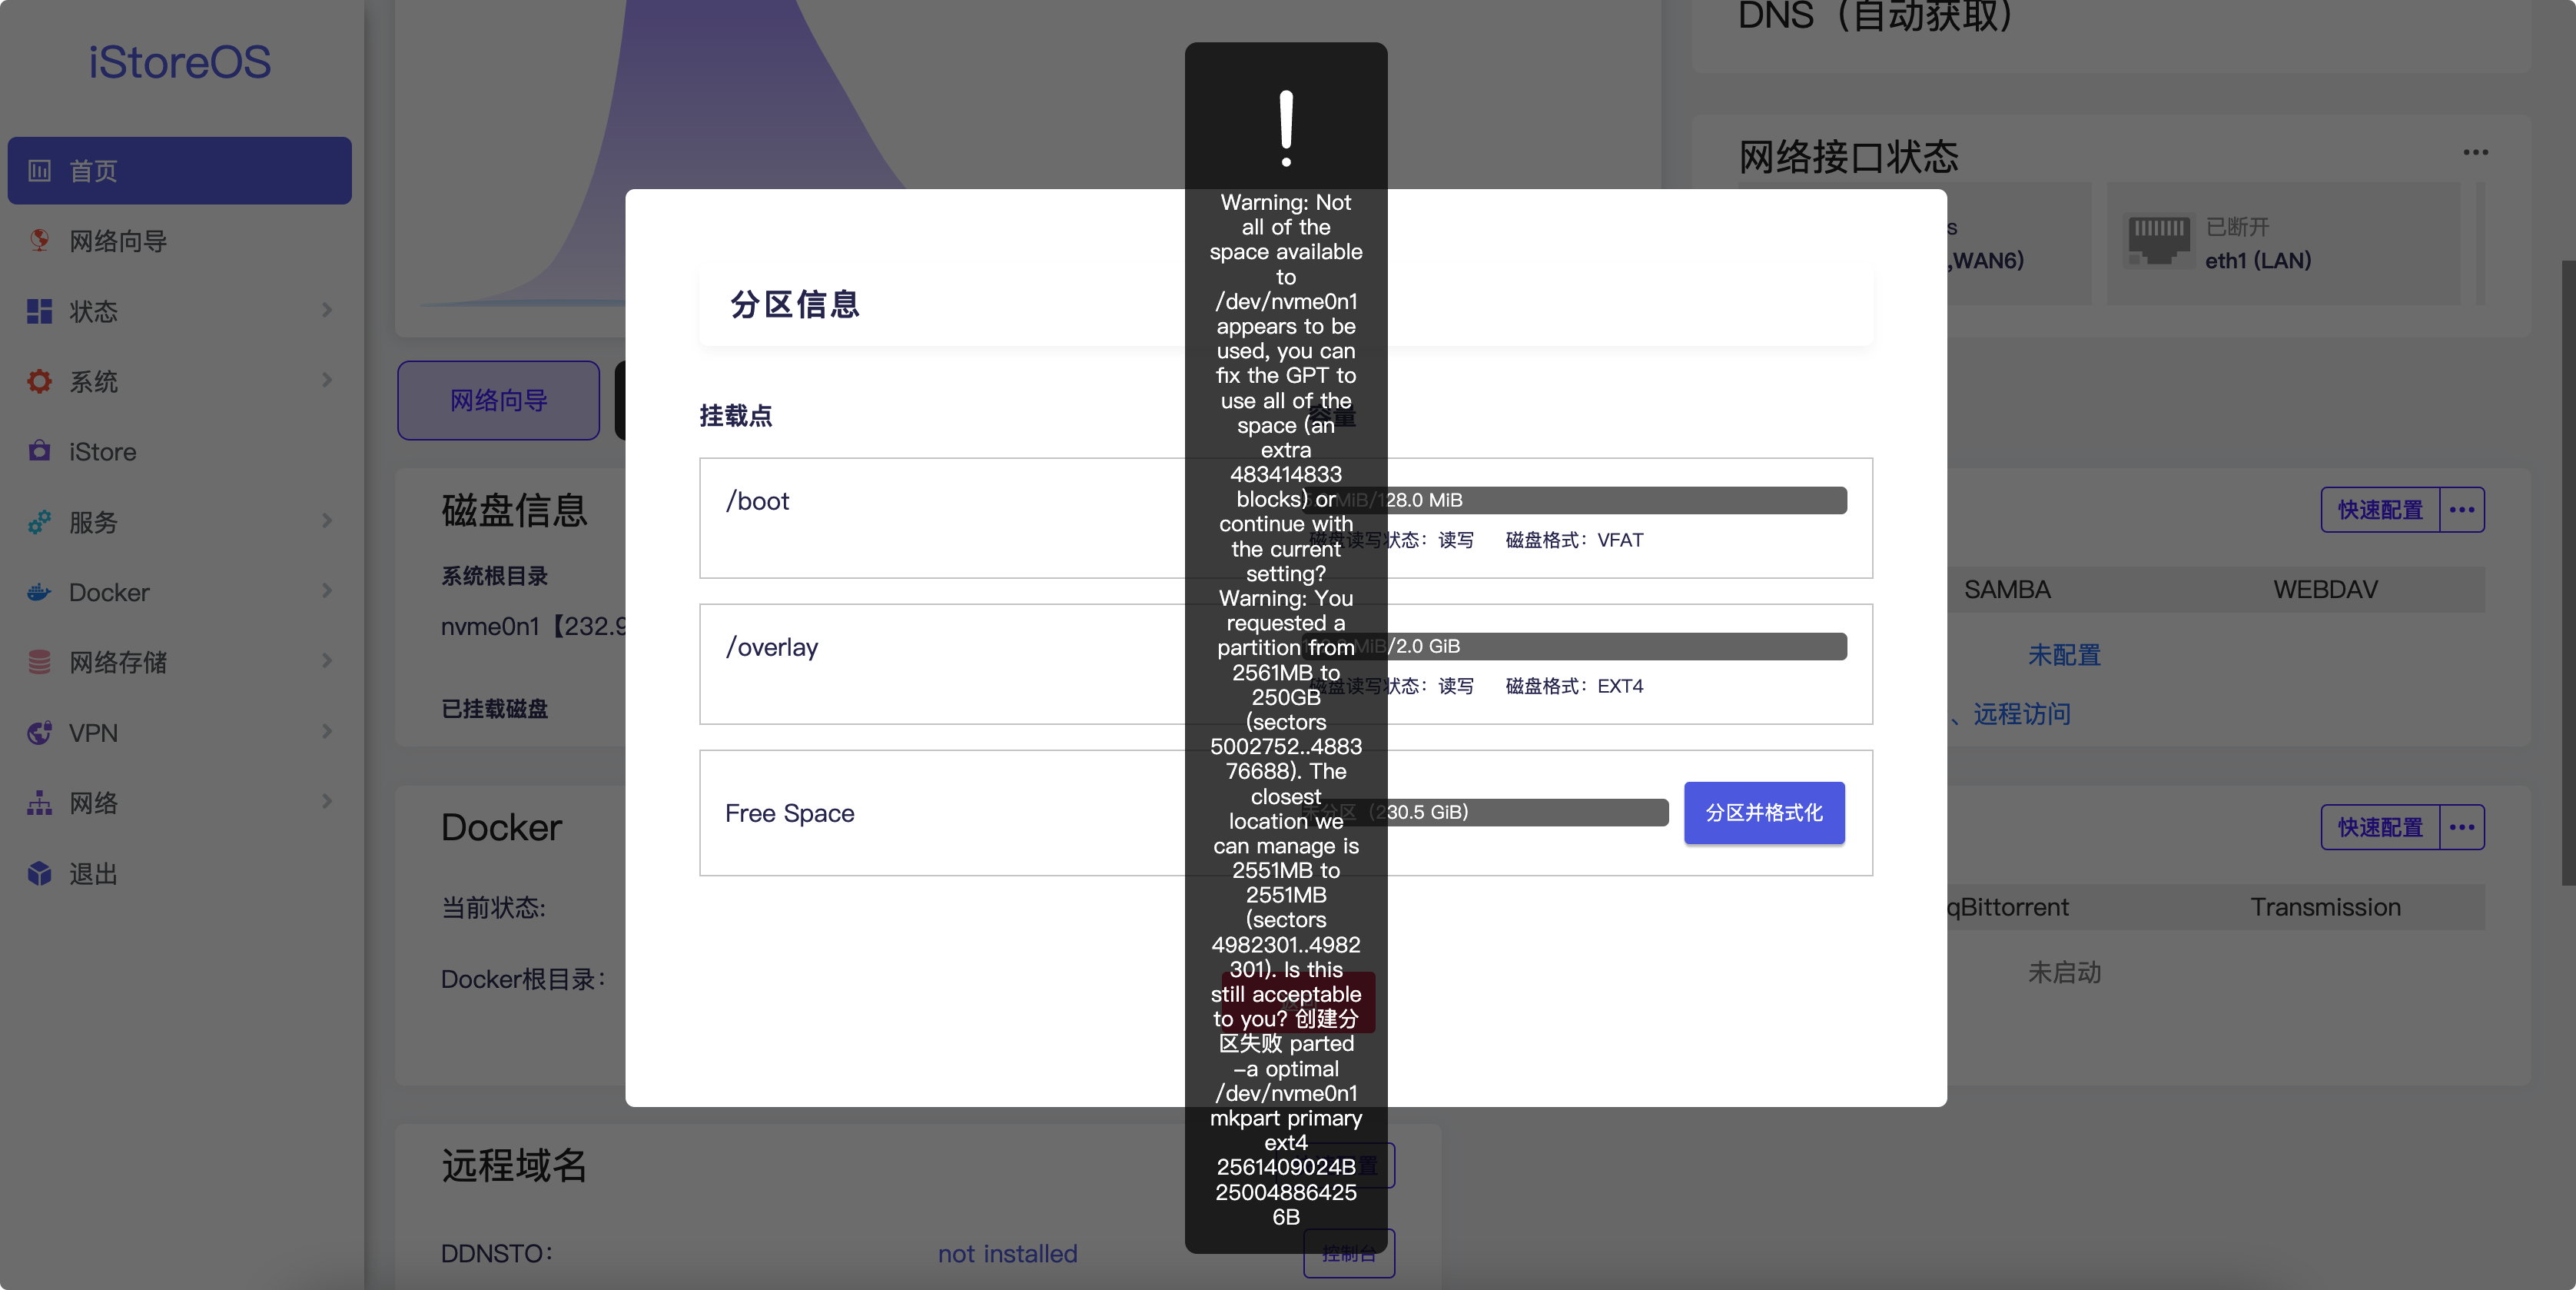This screenshot has width=2576, height=1290.
Task: Select the 首页 home icon in sidebar
Action: [x=39, y=170]
